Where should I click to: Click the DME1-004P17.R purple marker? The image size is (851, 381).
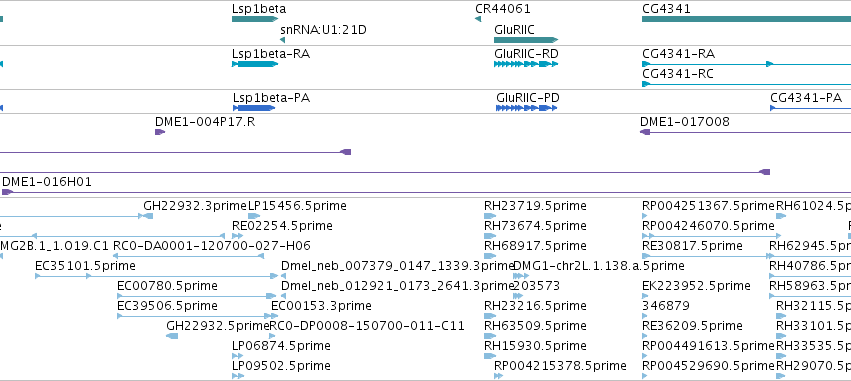tap(160, 132)
